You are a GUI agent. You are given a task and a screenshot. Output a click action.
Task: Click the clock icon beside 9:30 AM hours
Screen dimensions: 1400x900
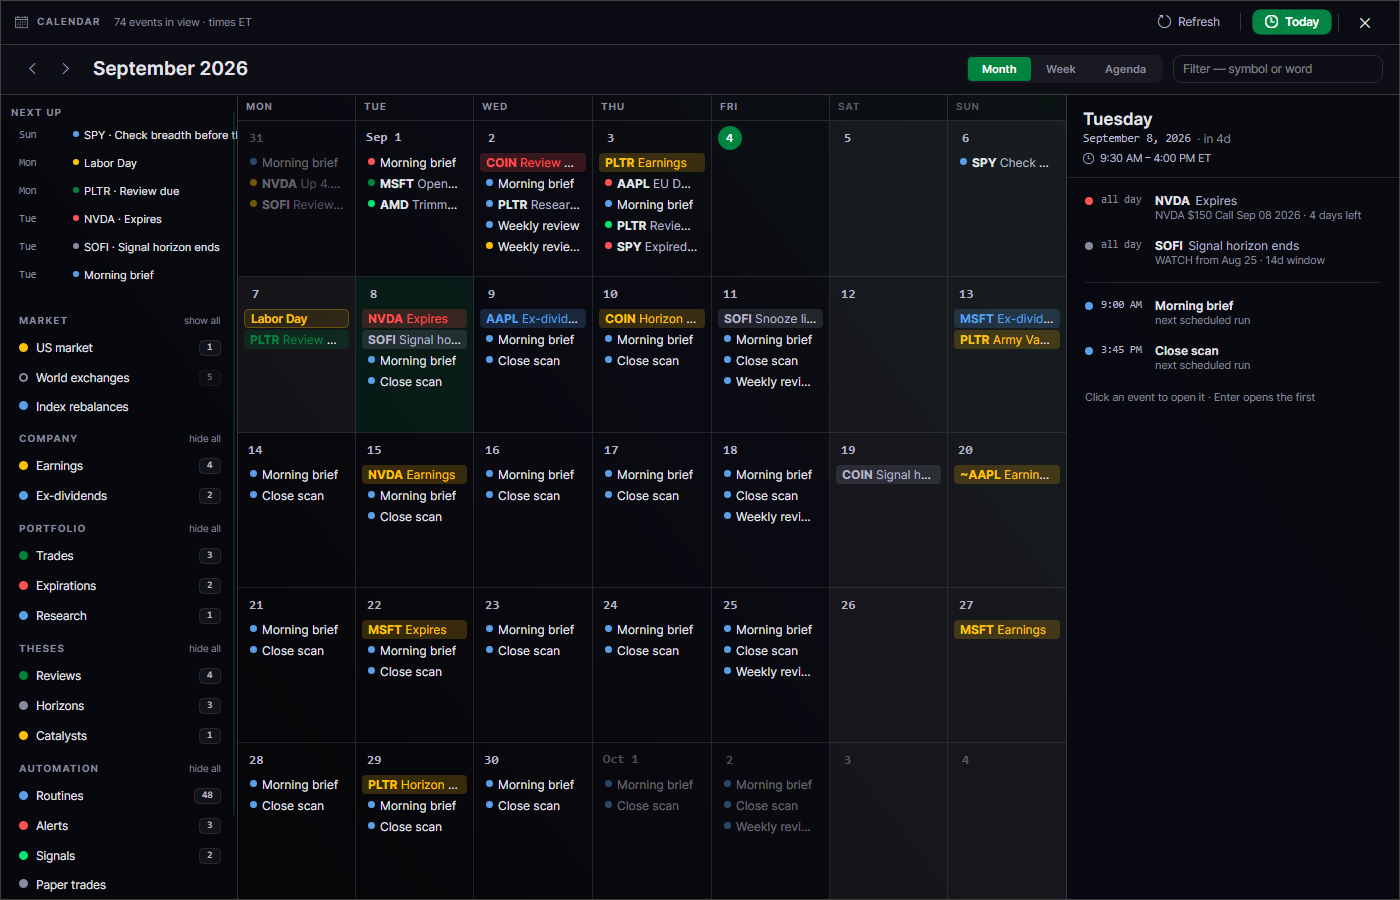point(1089,158)
